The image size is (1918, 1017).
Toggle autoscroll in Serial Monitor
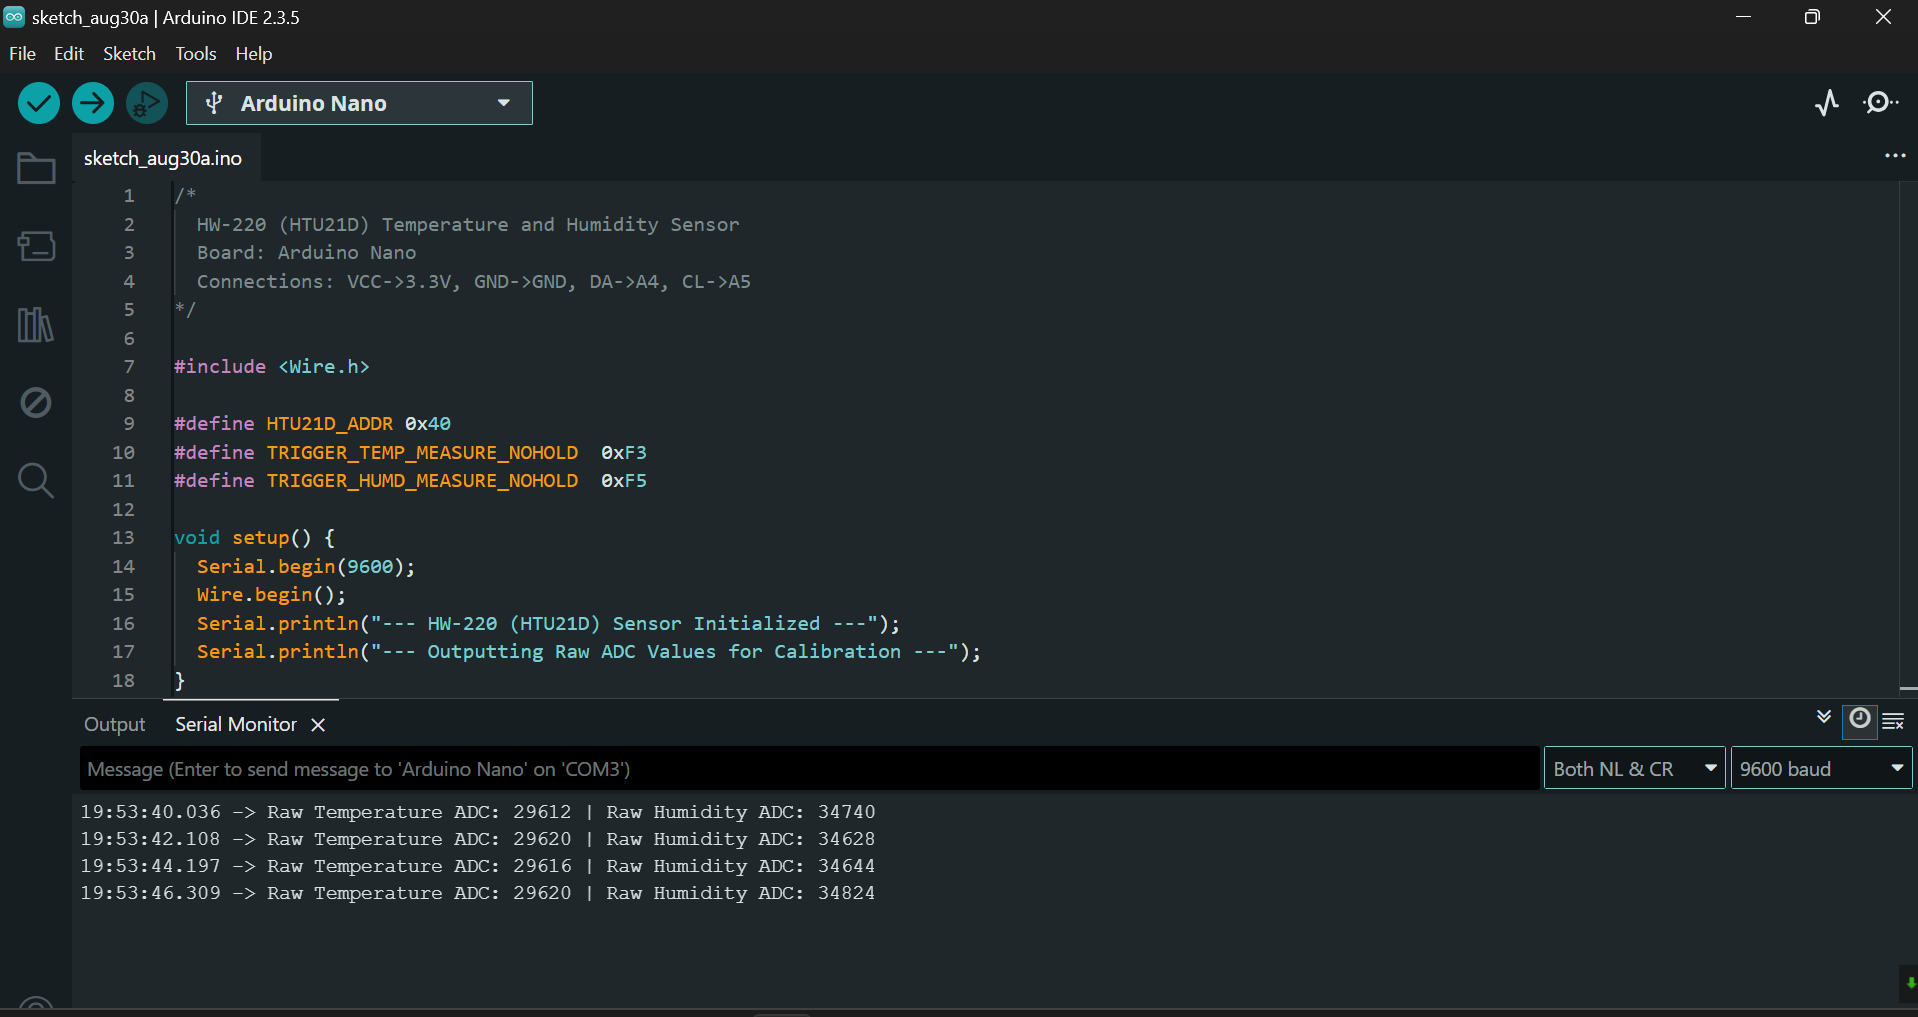(x=1824, y=717)
